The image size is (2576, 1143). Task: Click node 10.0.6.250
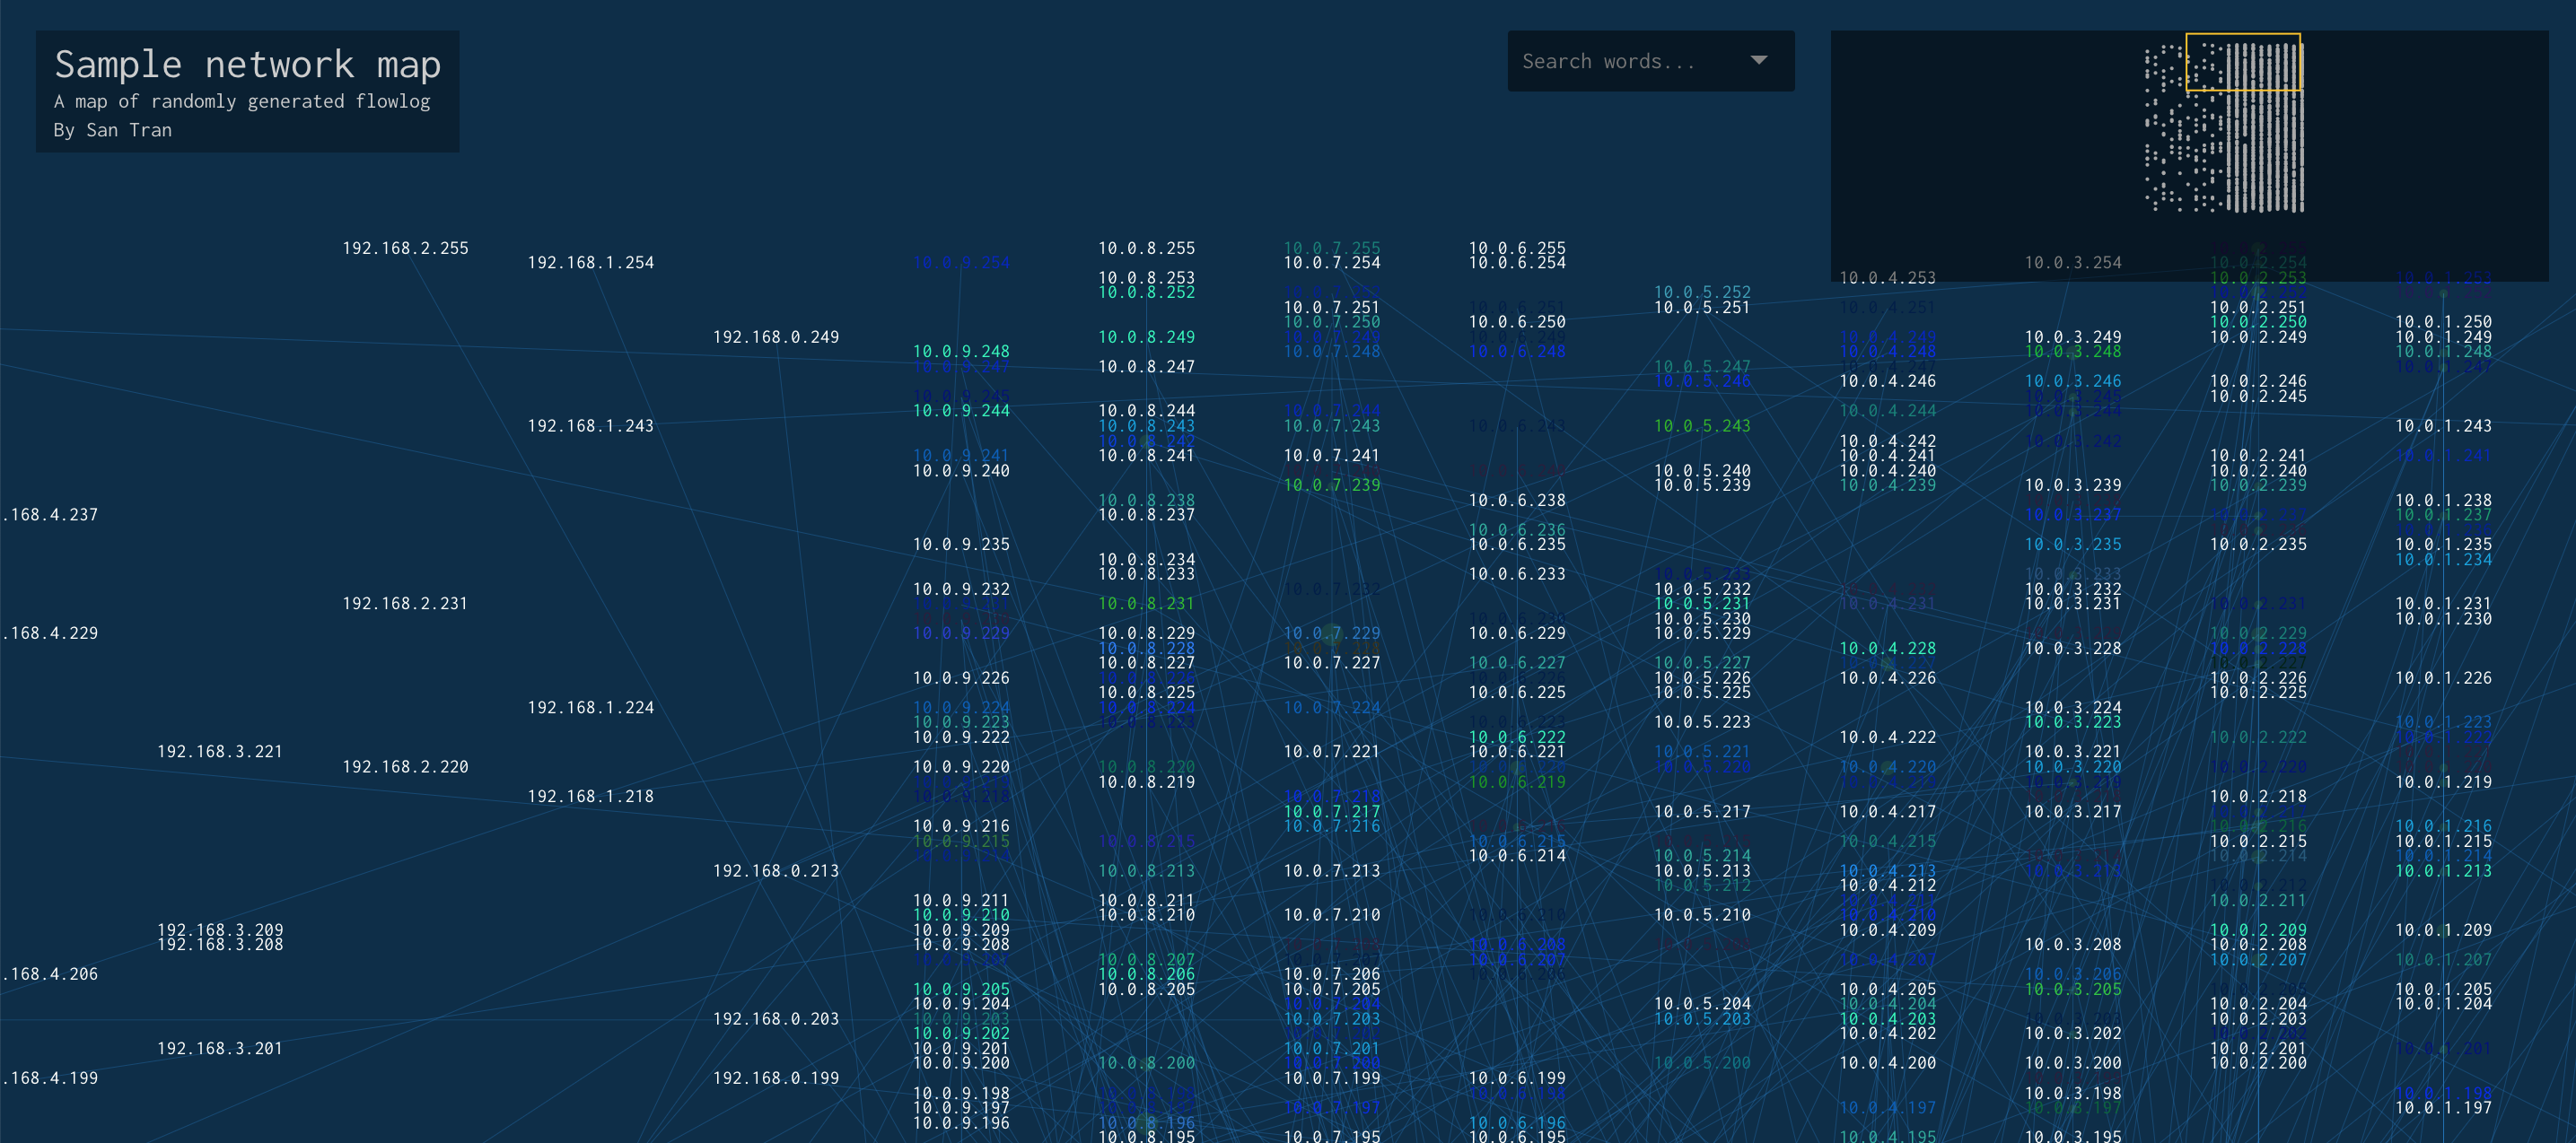pos(1516,322)
